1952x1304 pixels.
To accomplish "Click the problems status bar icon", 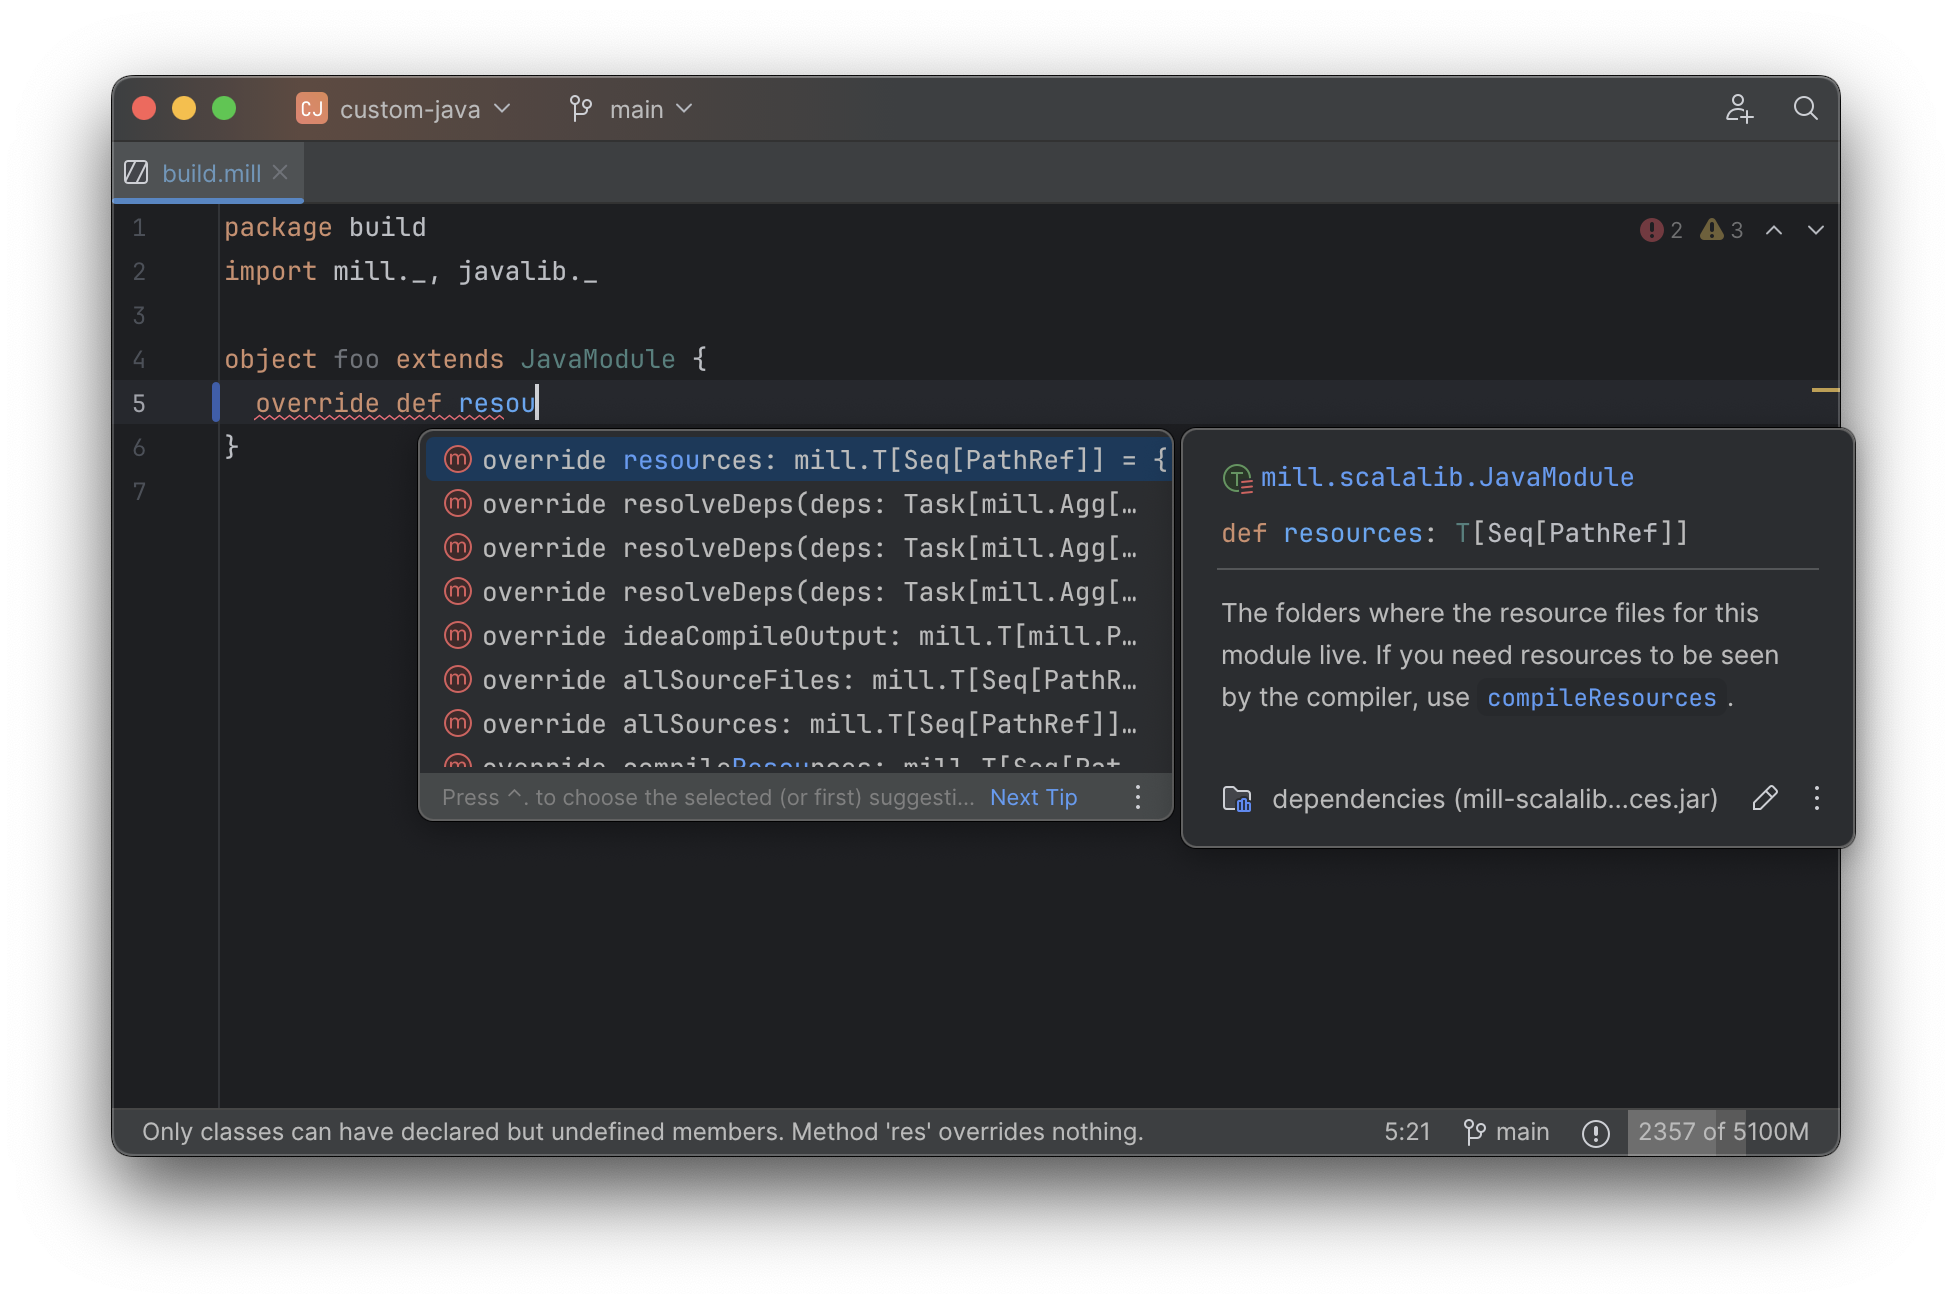I will (1595, 1132).
